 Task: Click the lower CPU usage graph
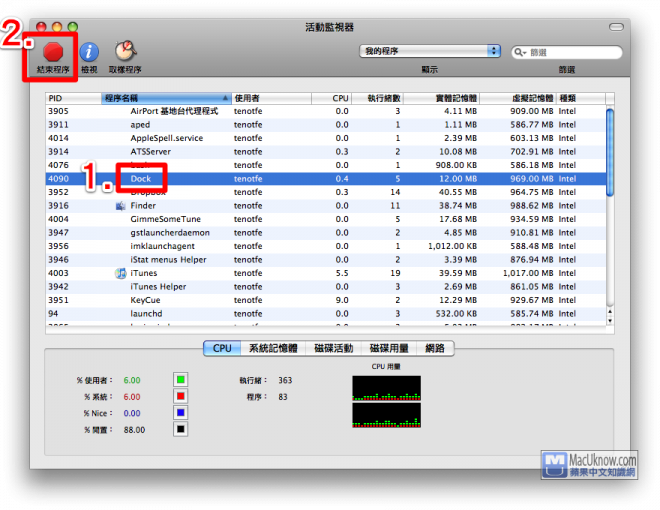(386, 415)
